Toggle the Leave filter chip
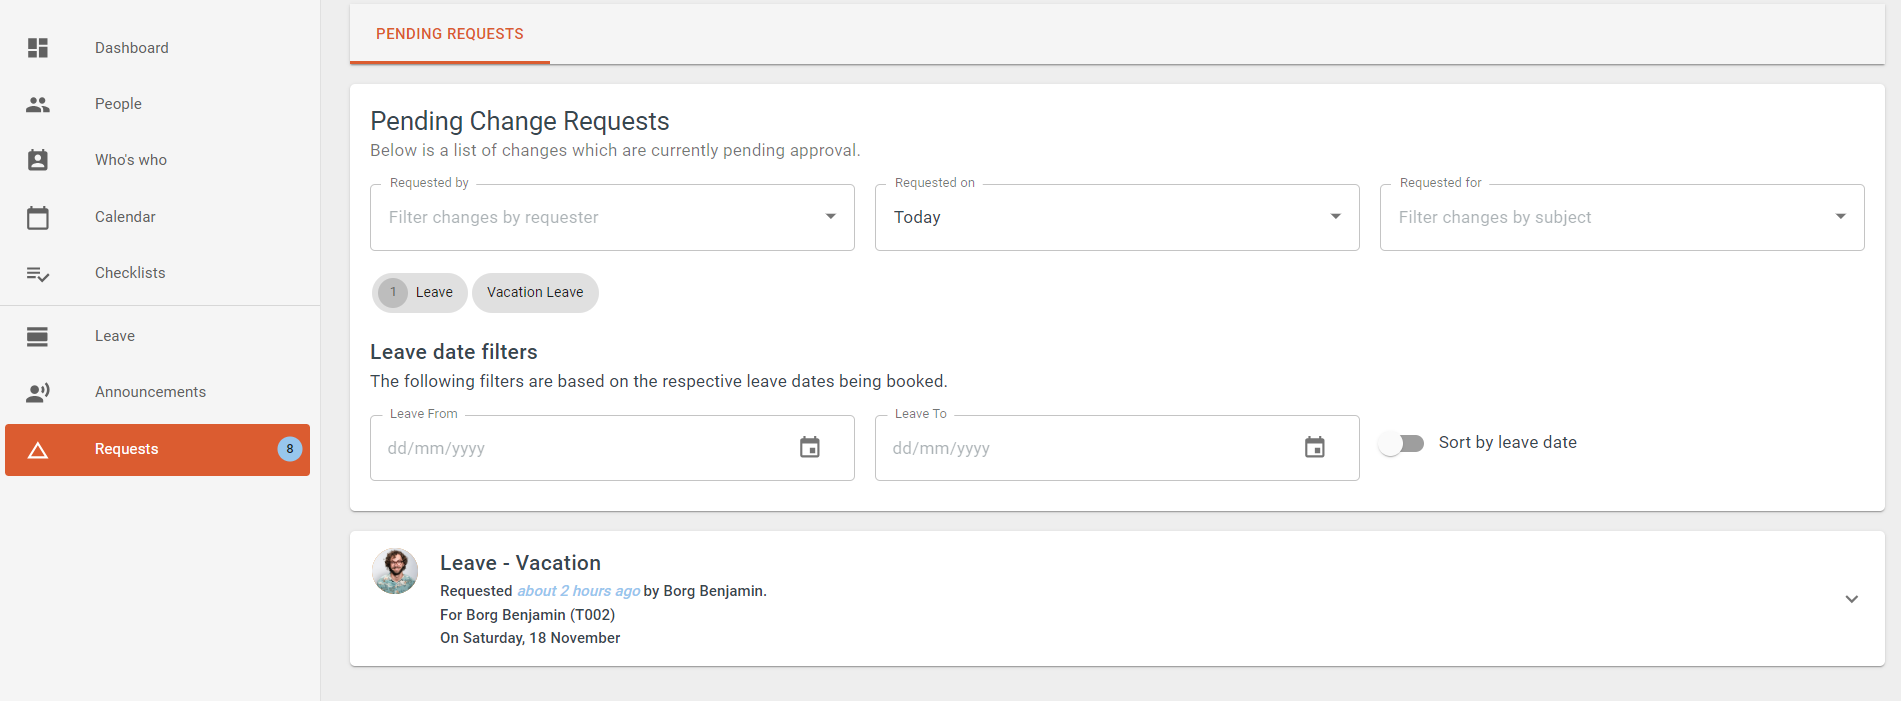The image size is (1901, 701). point(420,293)
